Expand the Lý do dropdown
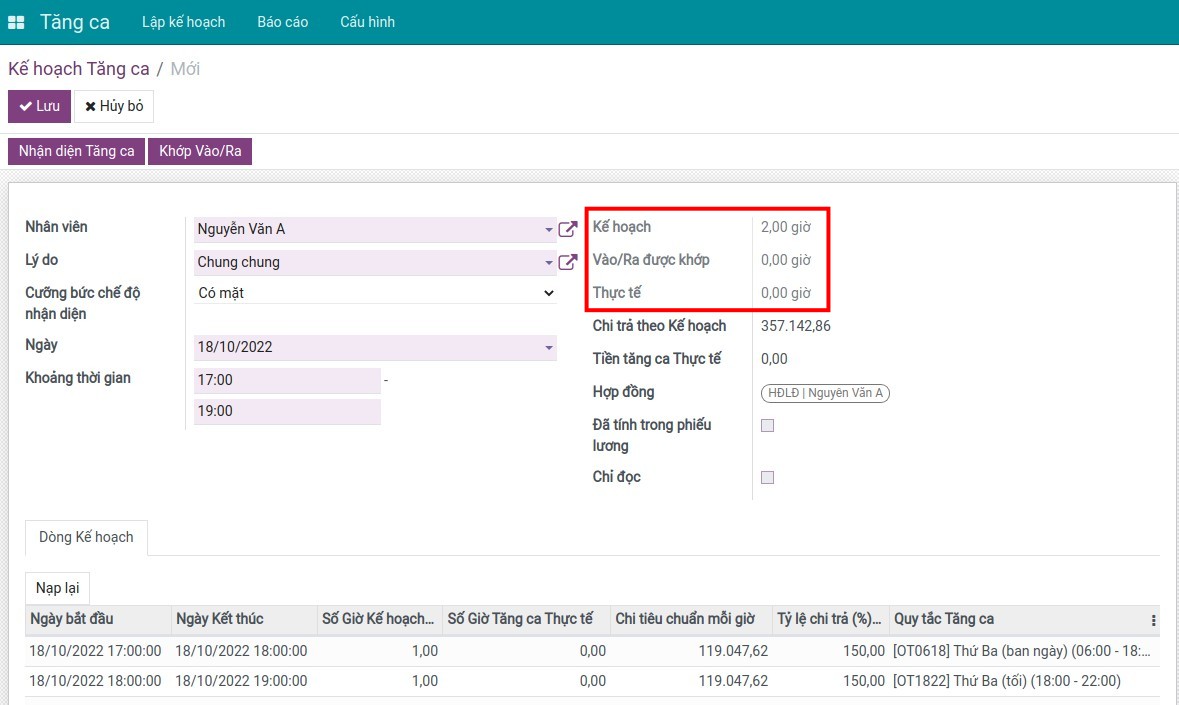Viewport: 1179px width, 705px height. click(x=549, y=263)
